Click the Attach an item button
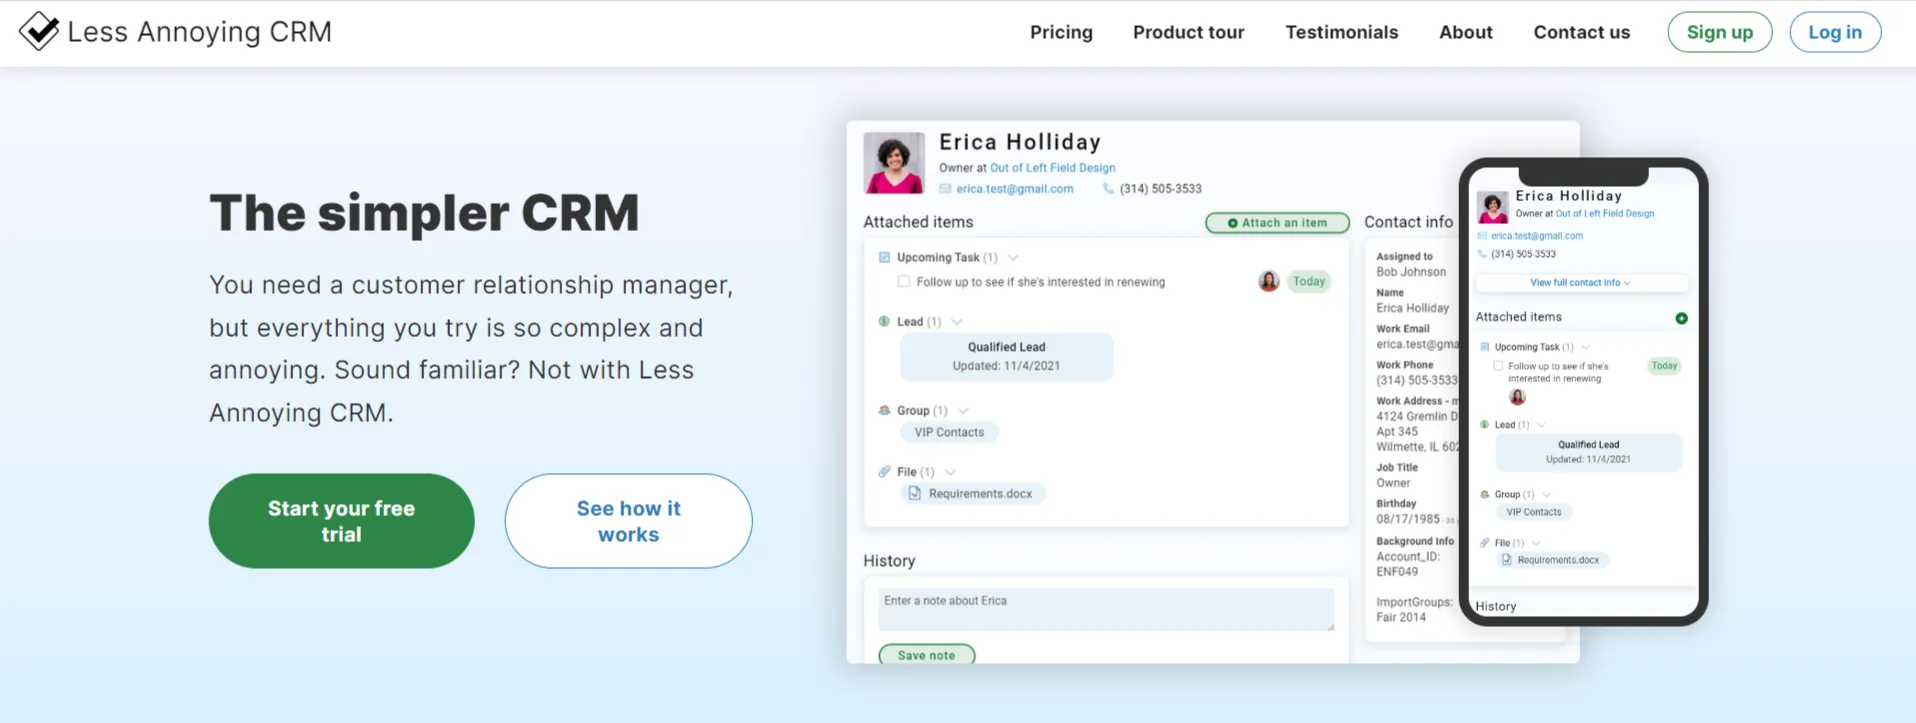 point(1277,223)
